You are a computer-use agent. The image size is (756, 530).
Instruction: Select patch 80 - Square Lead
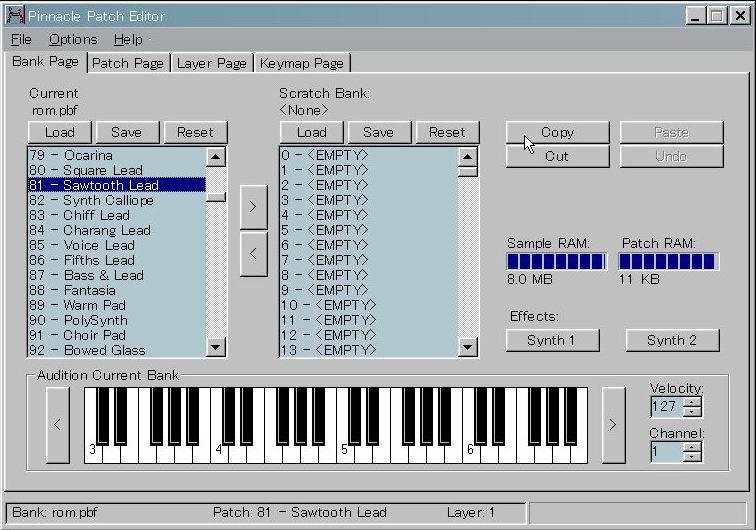[117, 170]
